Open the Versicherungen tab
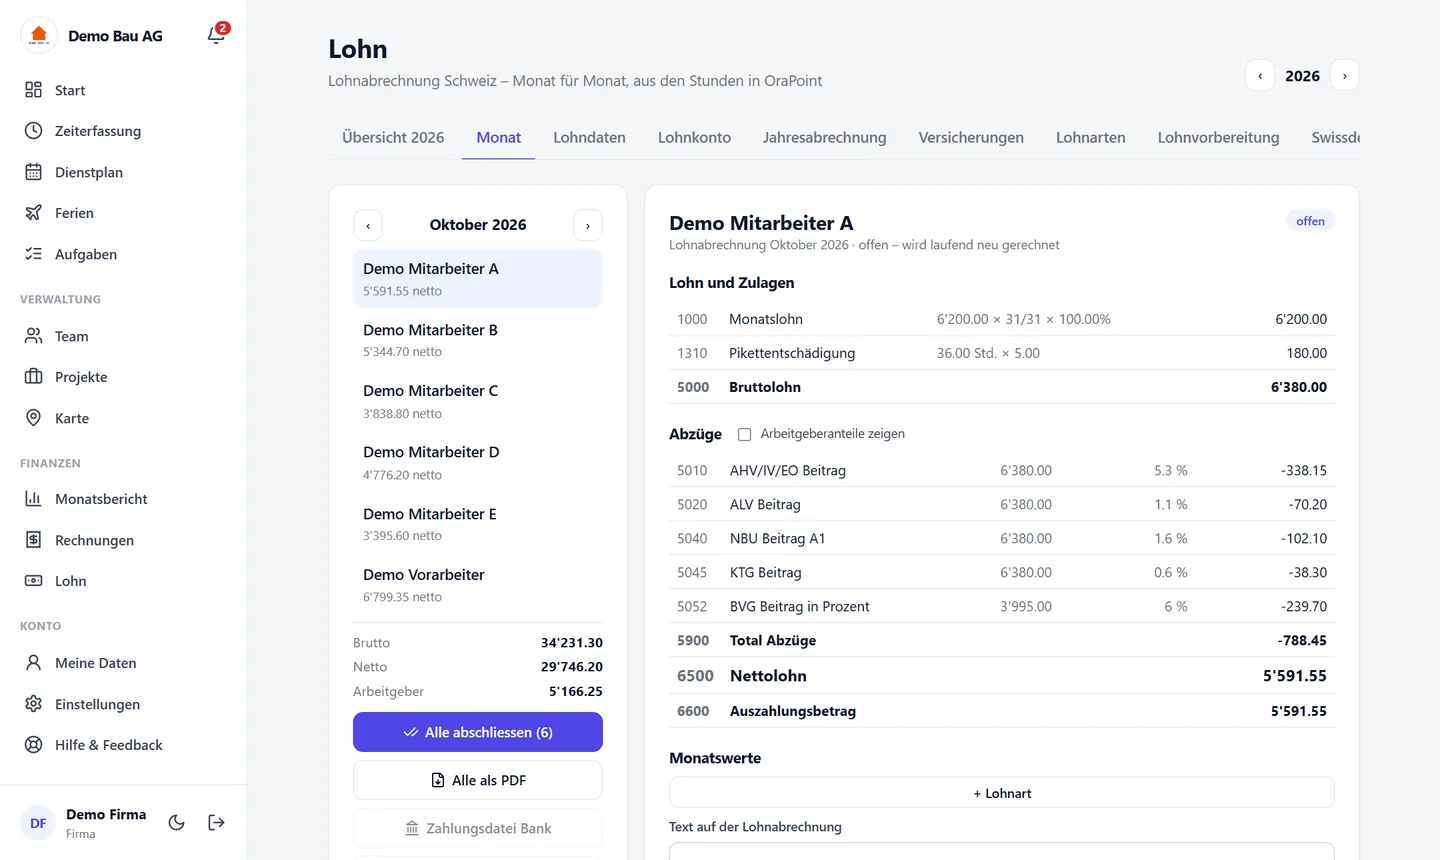The height and width of the screenshot is (860, 1440). point(971,138)
